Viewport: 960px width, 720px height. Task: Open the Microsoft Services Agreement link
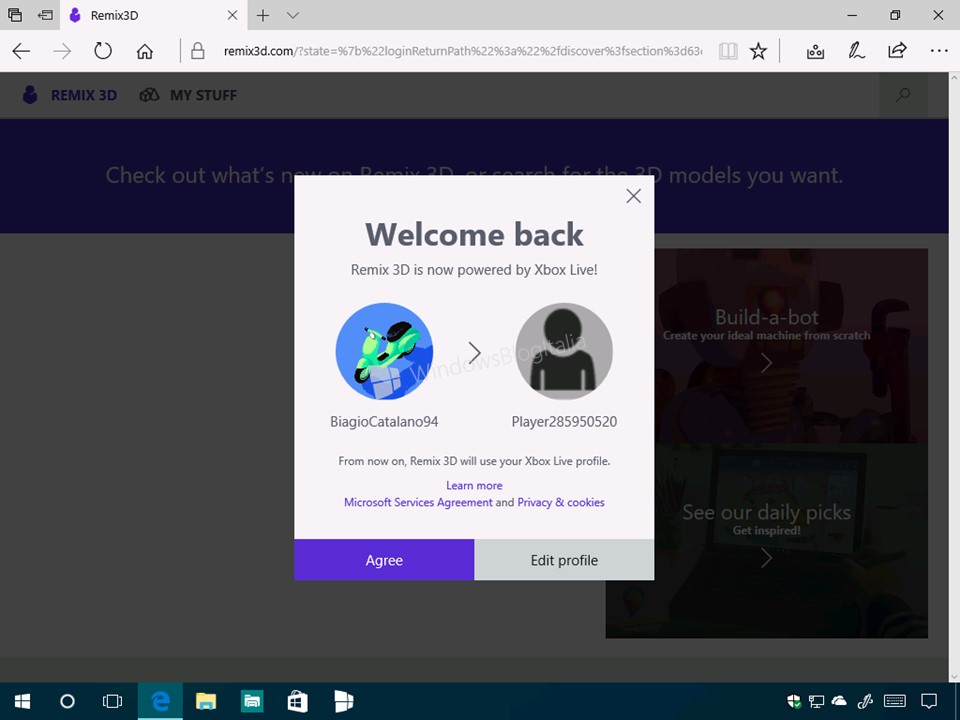pyautogui.click(x=418, y=502)
